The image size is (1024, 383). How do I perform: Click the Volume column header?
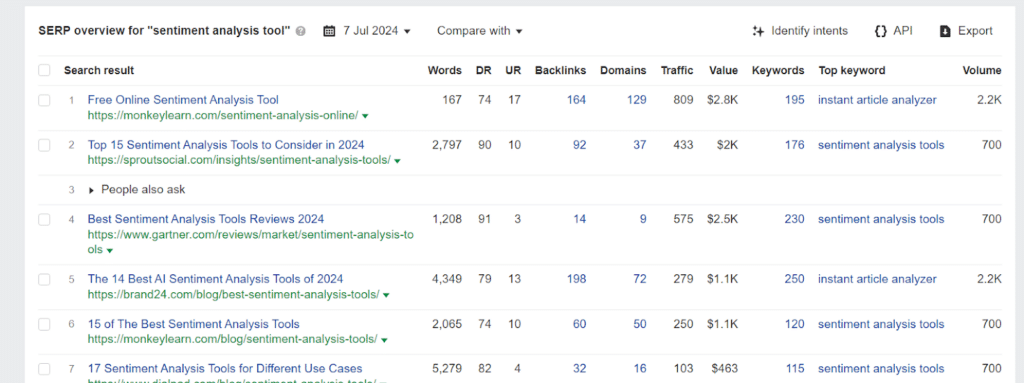click(982, 71)
